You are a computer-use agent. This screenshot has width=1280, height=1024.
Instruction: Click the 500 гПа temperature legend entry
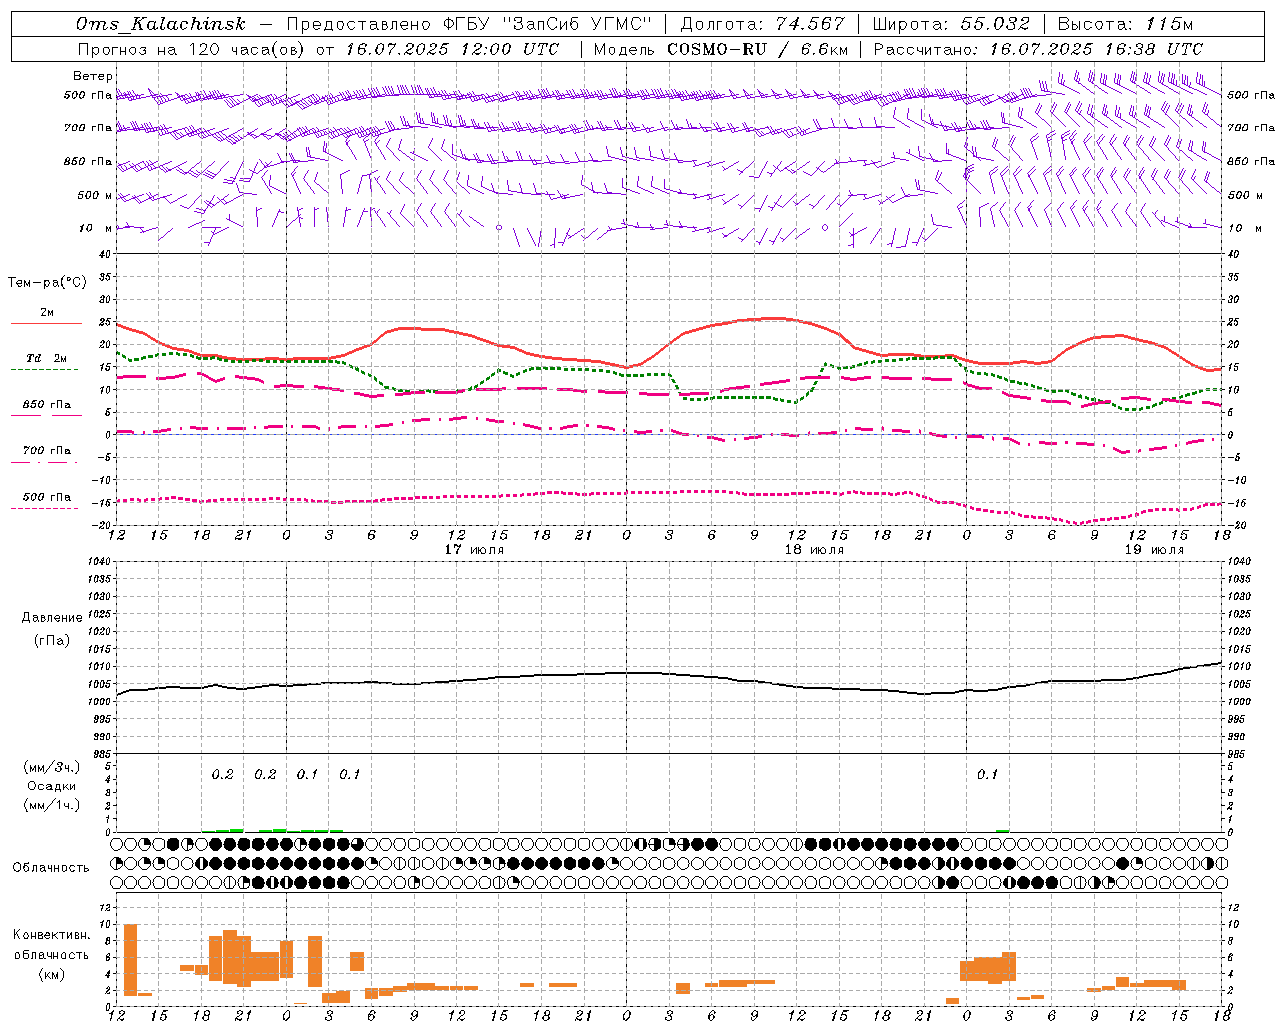point(47,497)
